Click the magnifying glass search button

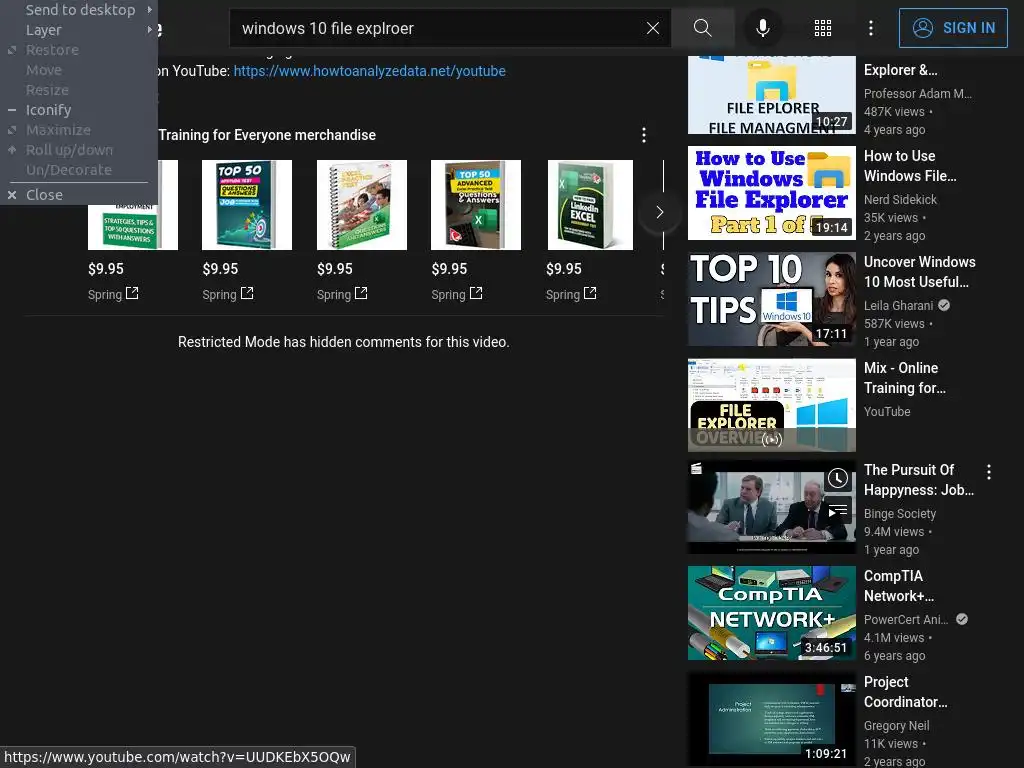703,28
